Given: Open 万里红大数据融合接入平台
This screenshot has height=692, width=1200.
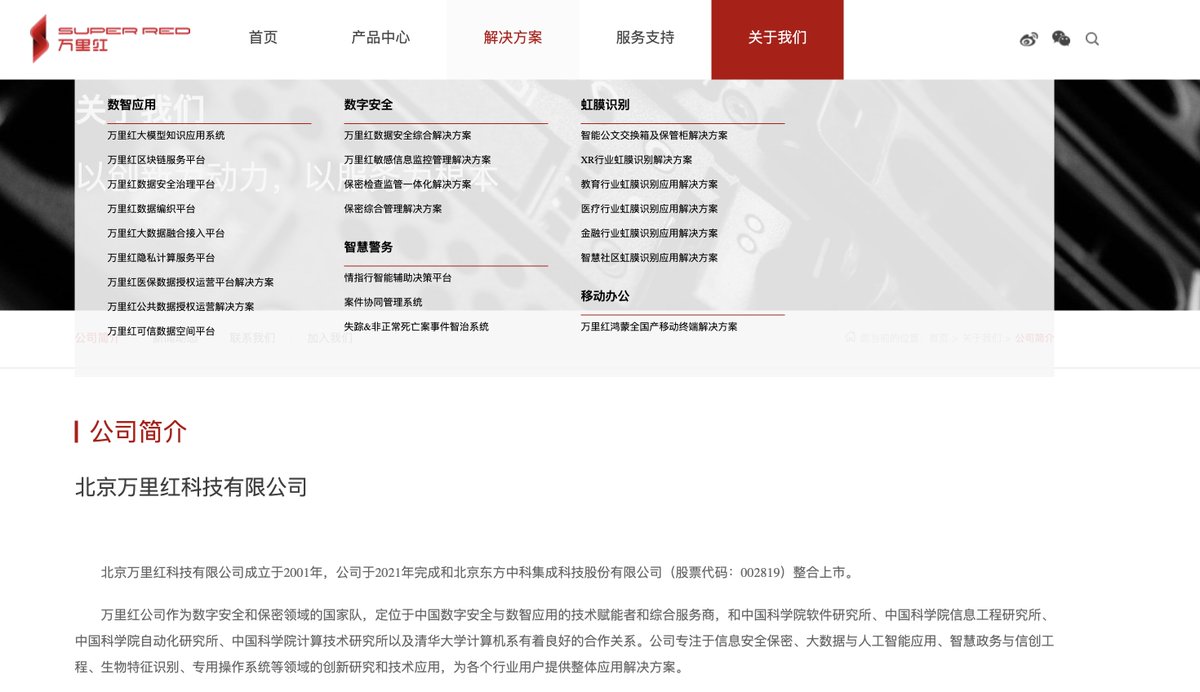Looking at the screenshot, I should 166,233.
